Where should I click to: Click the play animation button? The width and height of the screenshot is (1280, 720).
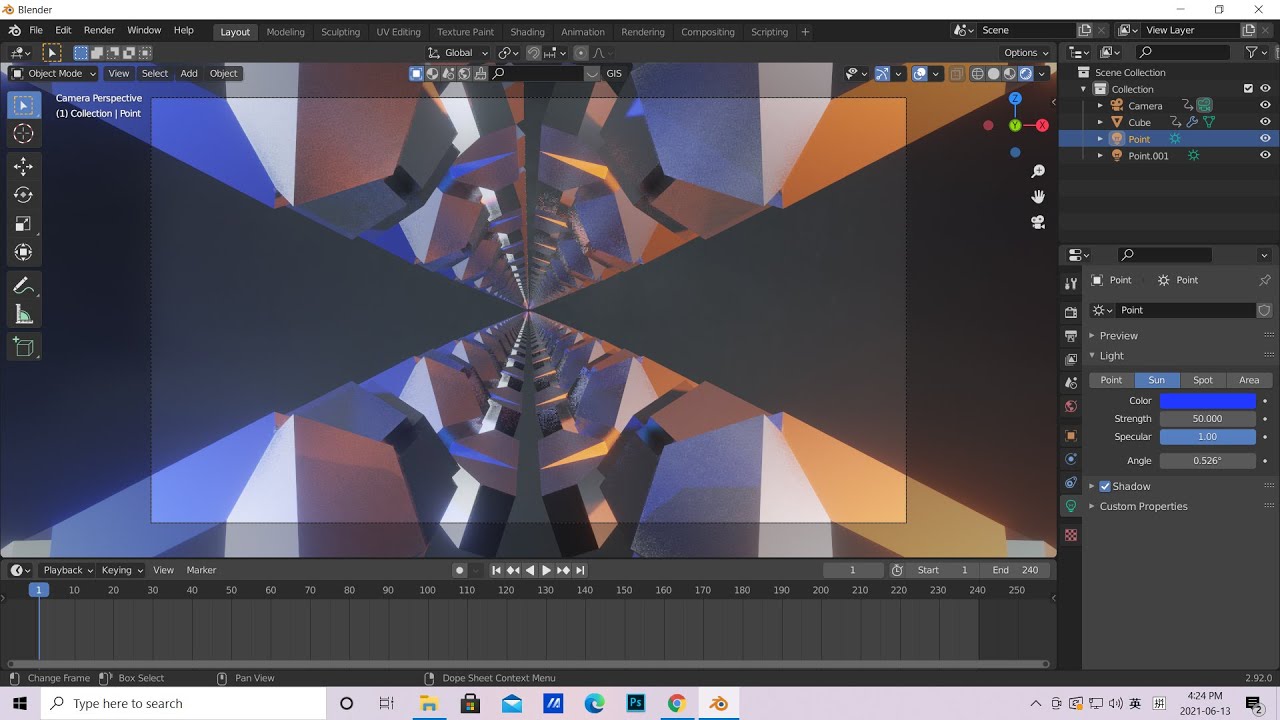point(546,570)
